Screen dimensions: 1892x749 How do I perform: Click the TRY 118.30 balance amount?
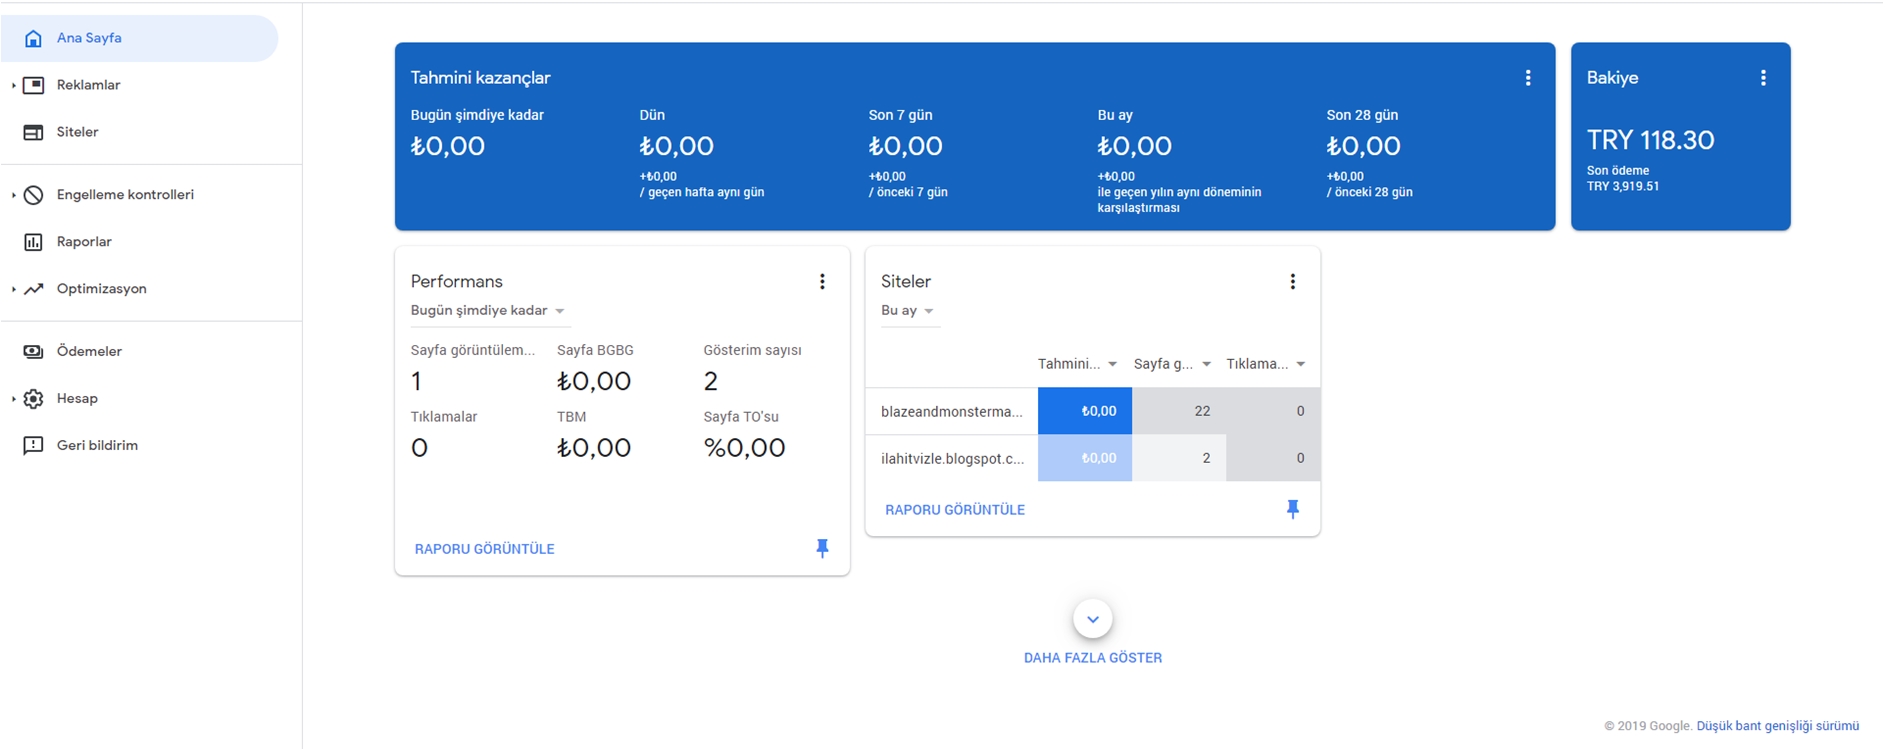point(1651,140)
